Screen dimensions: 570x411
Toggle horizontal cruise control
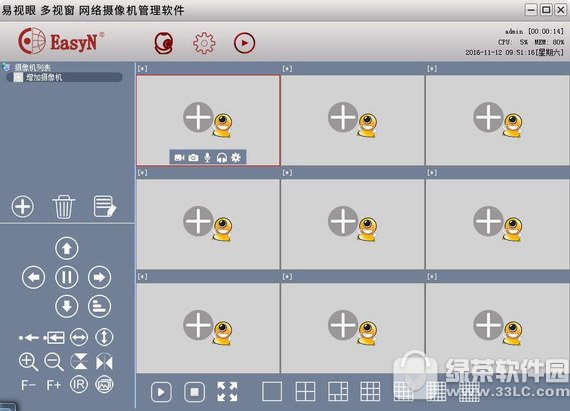(x=79, y=337)
